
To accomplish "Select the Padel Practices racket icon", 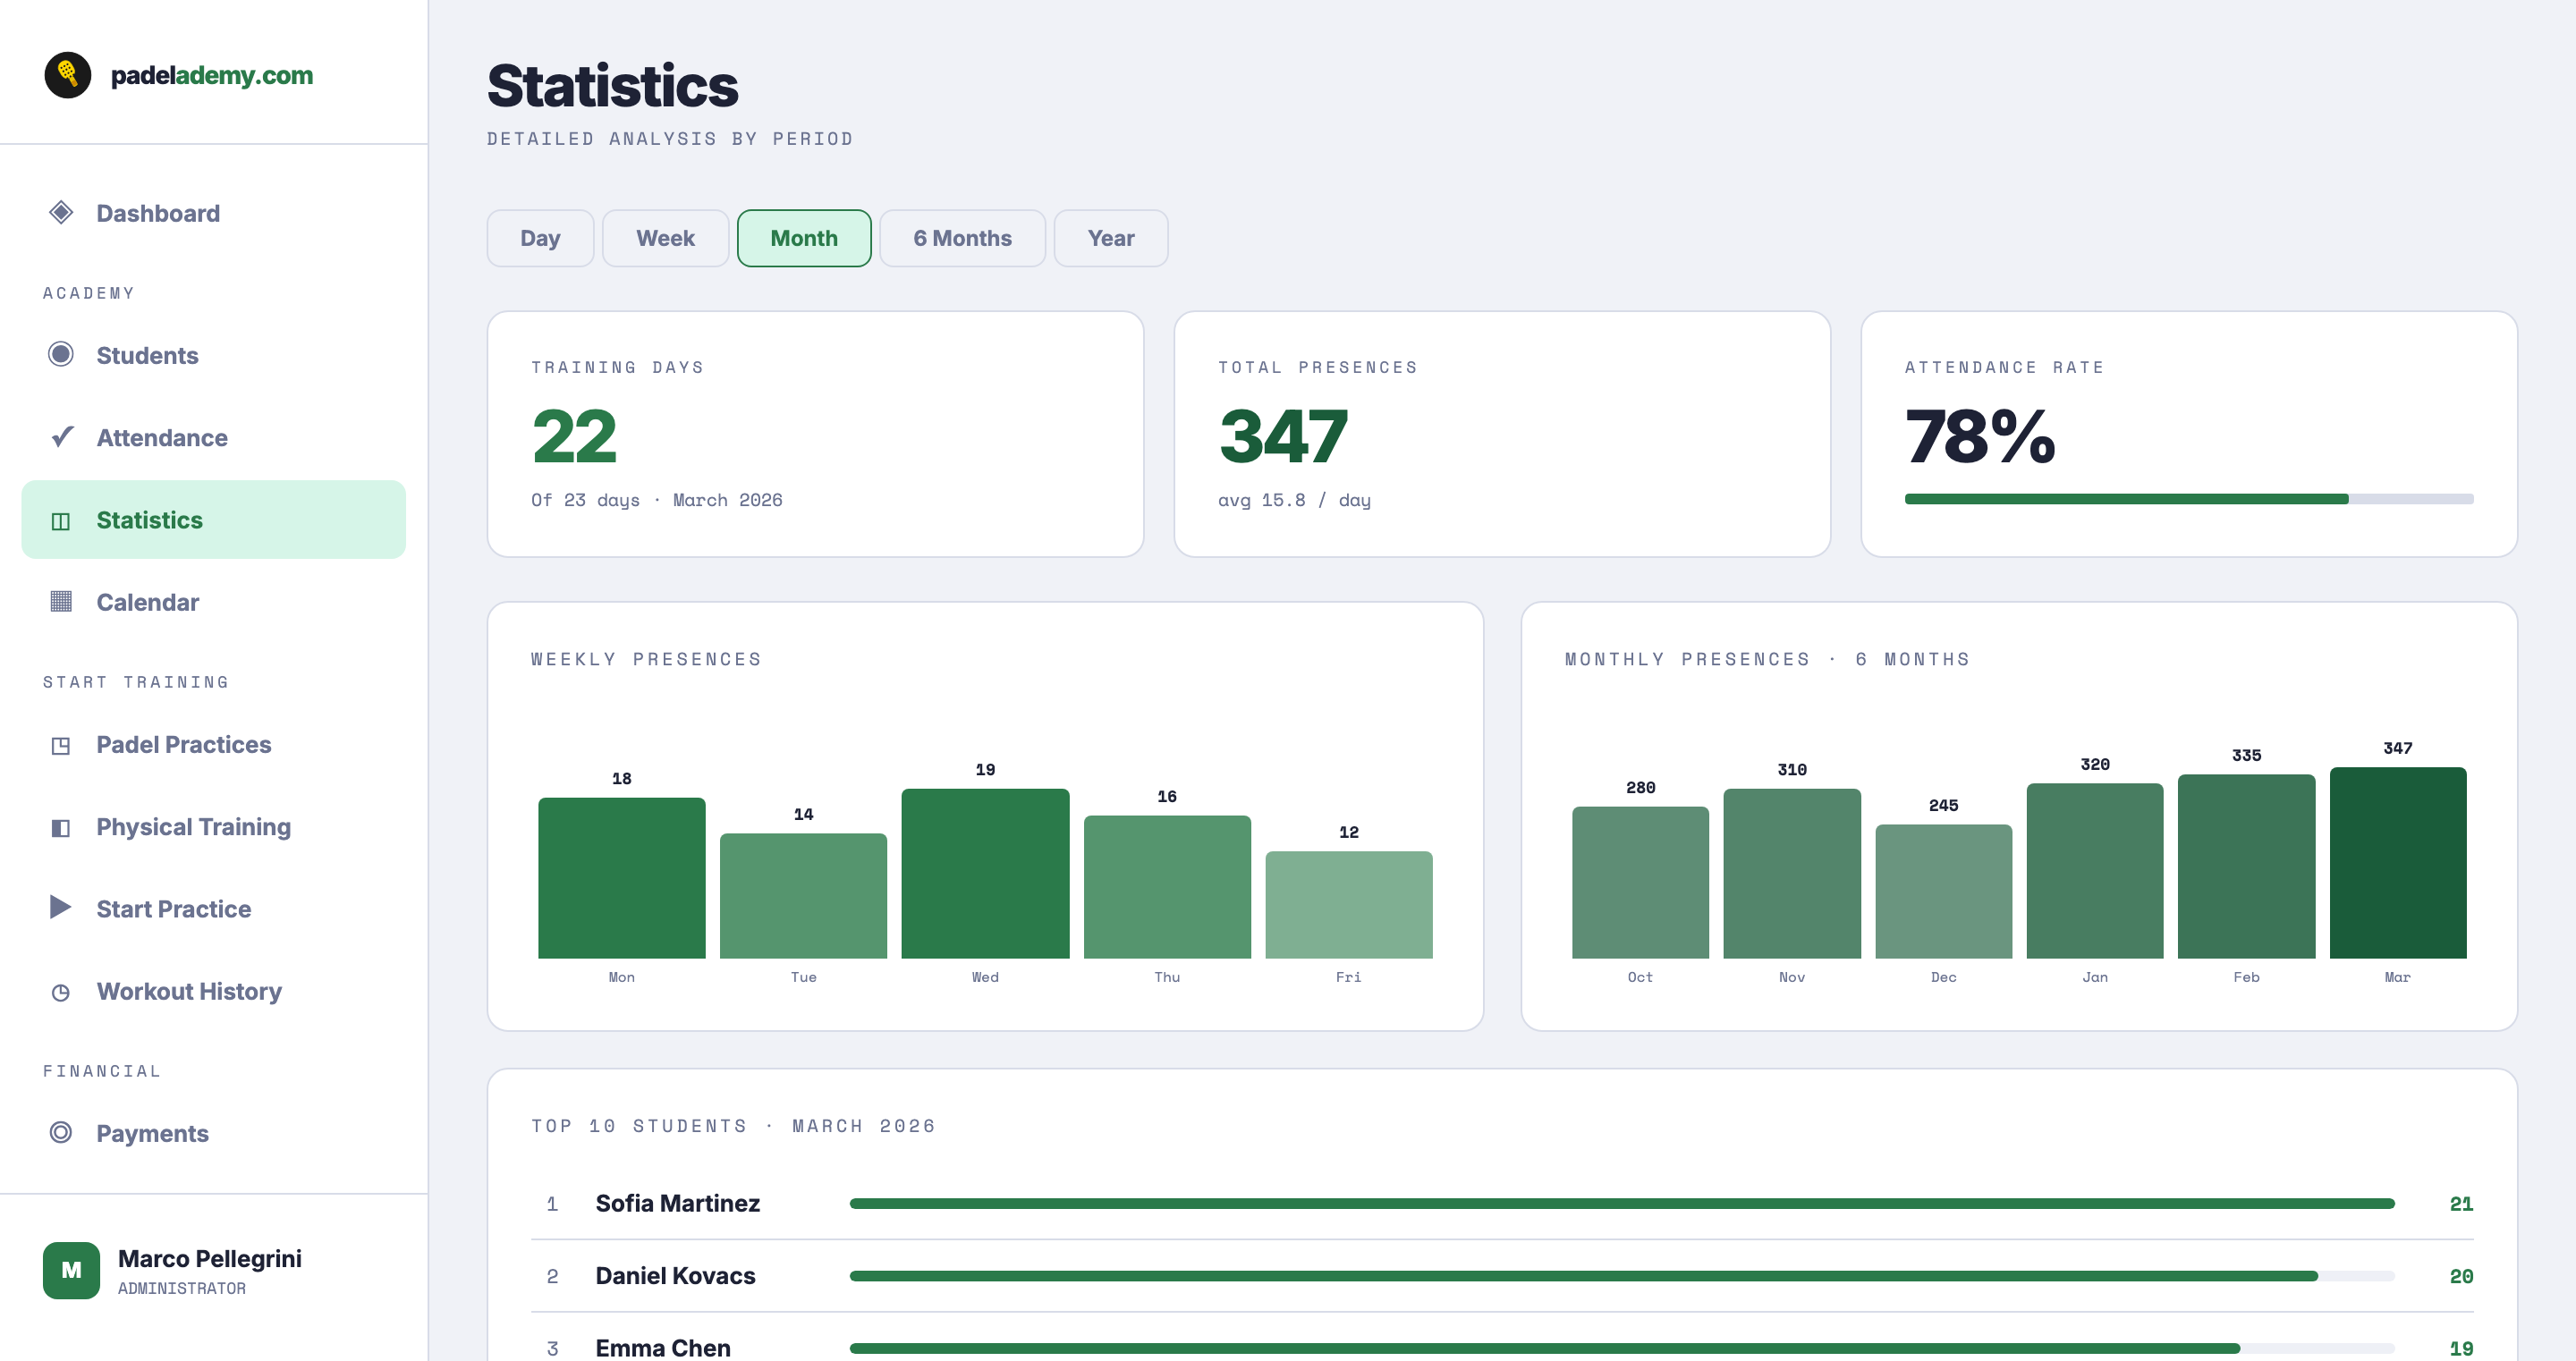I will click(x=62, y=744).
